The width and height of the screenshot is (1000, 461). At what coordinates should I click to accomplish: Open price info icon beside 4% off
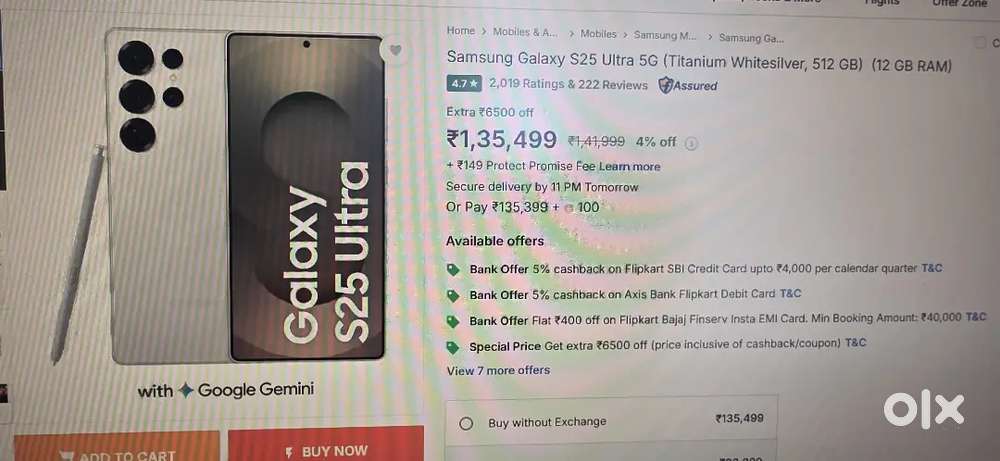(691, 143)
